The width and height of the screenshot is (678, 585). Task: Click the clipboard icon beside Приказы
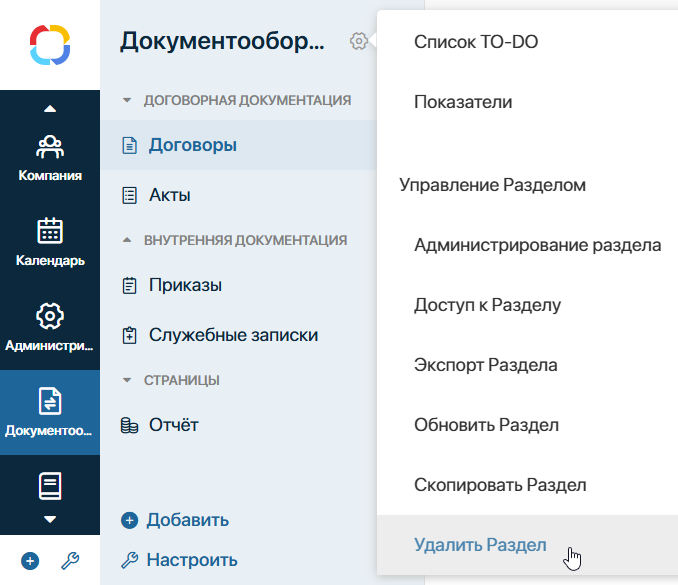pyautogui.click(x=129, y=285)
